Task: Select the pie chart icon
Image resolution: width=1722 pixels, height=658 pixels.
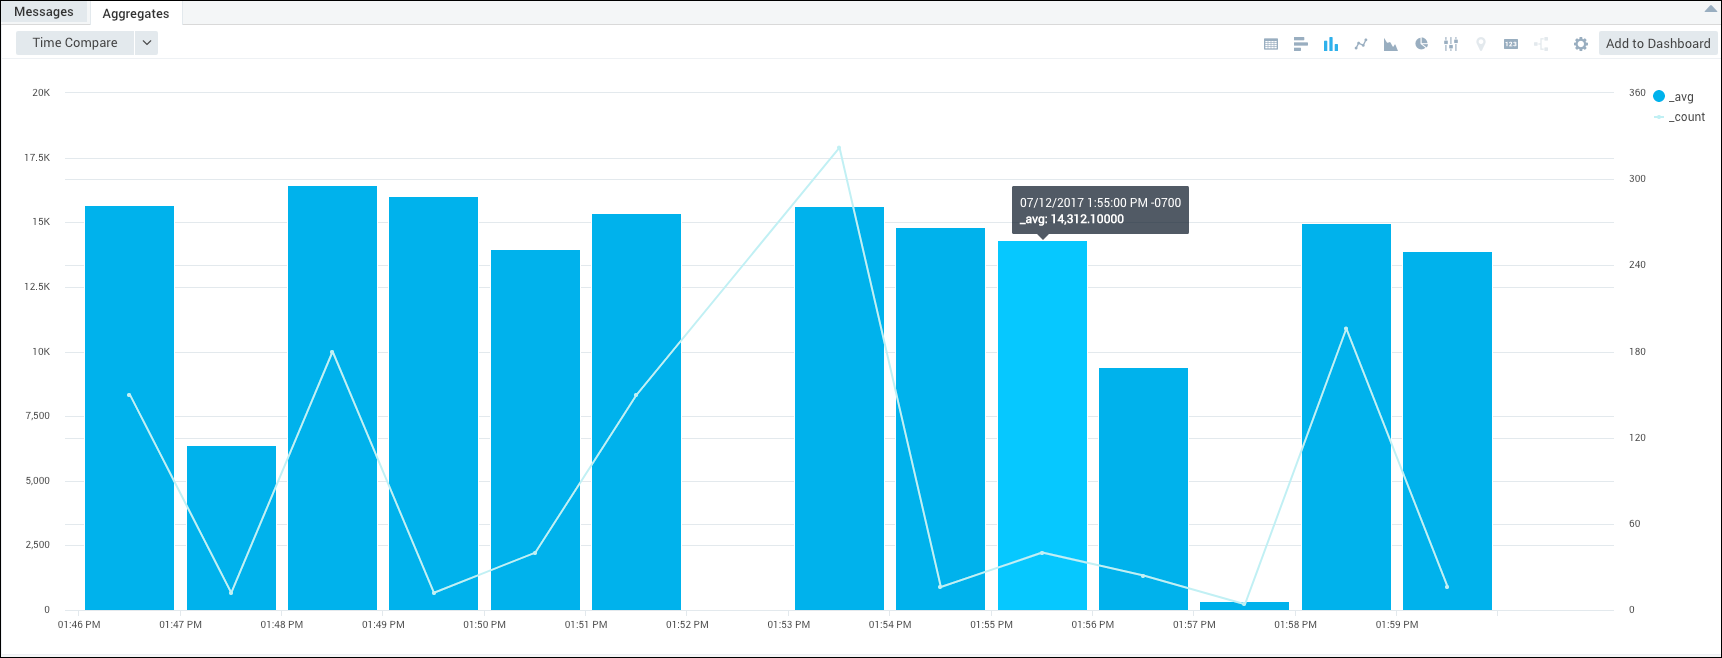Action: pos(1421,44)
